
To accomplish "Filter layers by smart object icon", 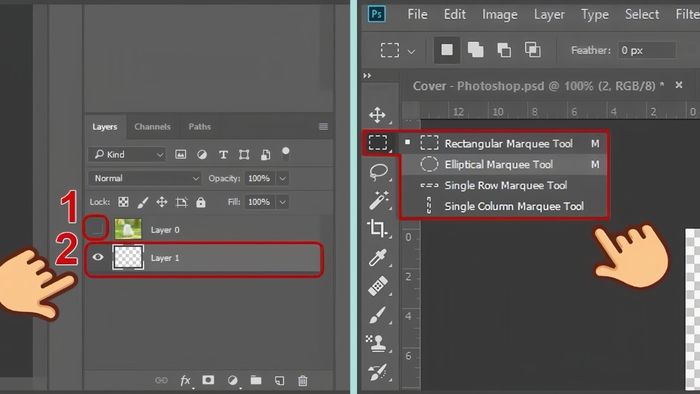I will coord(265,154).
